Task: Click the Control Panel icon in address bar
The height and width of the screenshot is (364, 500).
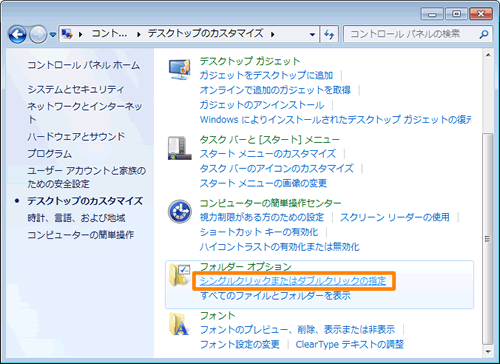Action: [67, 34]
